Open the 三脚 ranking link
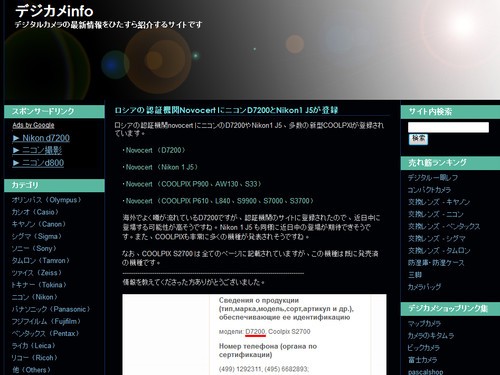Viewport: 500px width, 375px height. tap(415, 275)
